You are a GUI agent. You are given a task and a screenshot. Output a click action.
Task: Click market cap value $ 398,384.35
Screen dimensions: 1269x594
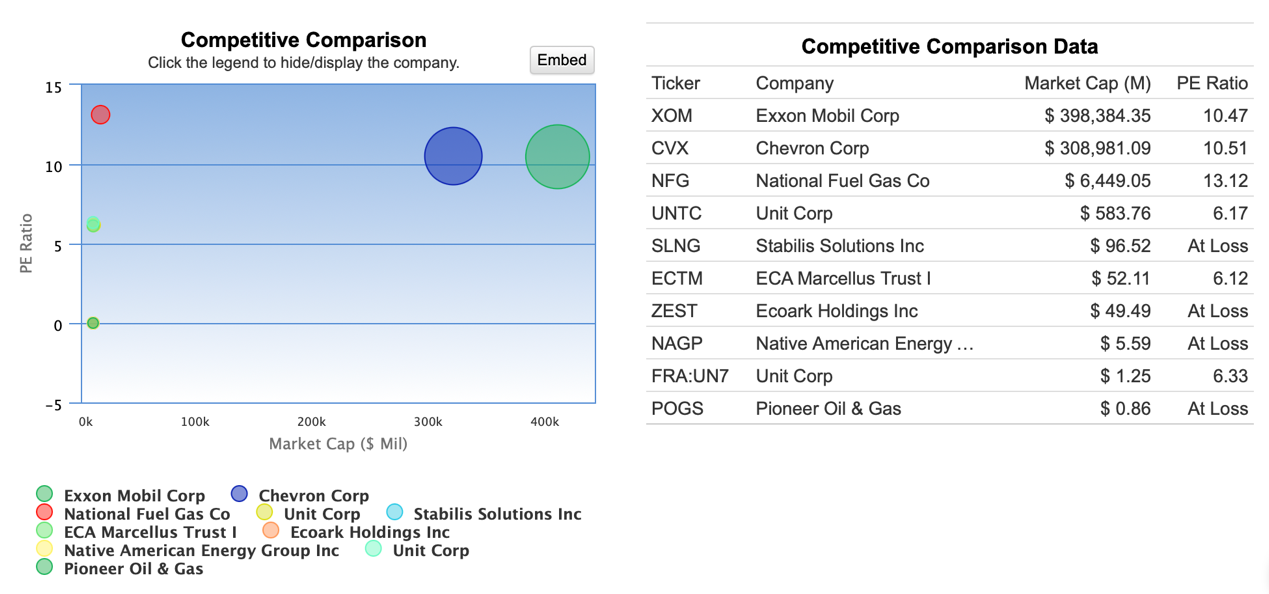coord(1098,116)
